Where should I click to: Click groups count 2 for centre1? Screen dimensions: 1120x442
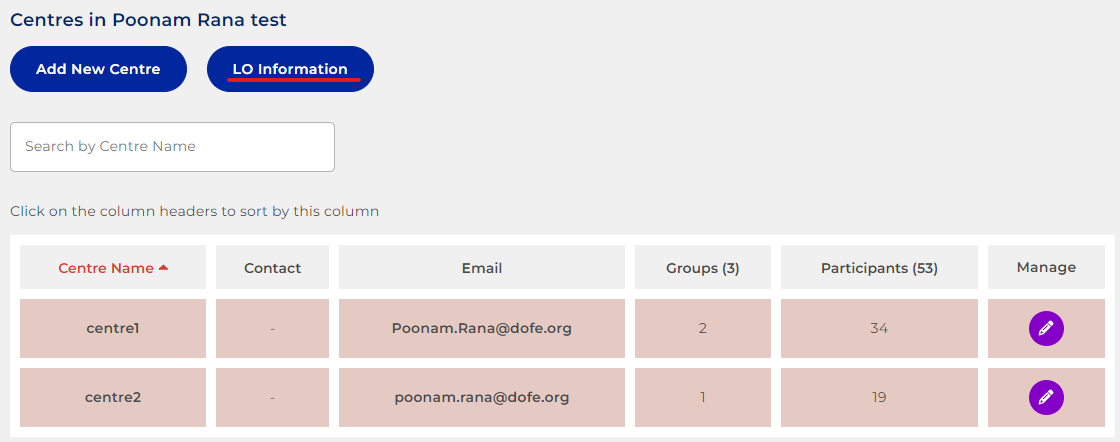click(703, 328)
